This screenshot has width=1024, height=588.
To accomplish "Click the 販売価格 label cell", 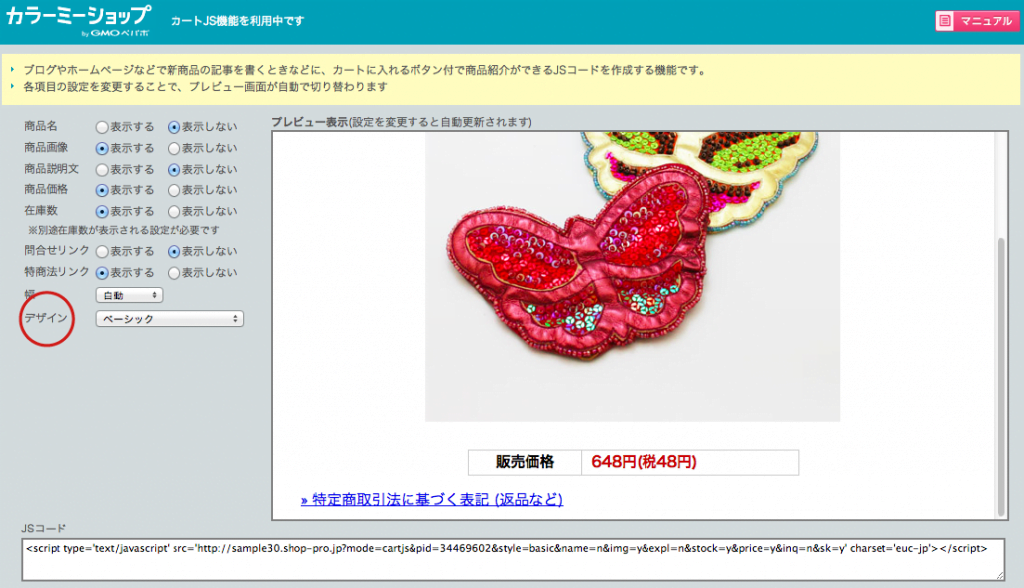I will coord(525,462).
